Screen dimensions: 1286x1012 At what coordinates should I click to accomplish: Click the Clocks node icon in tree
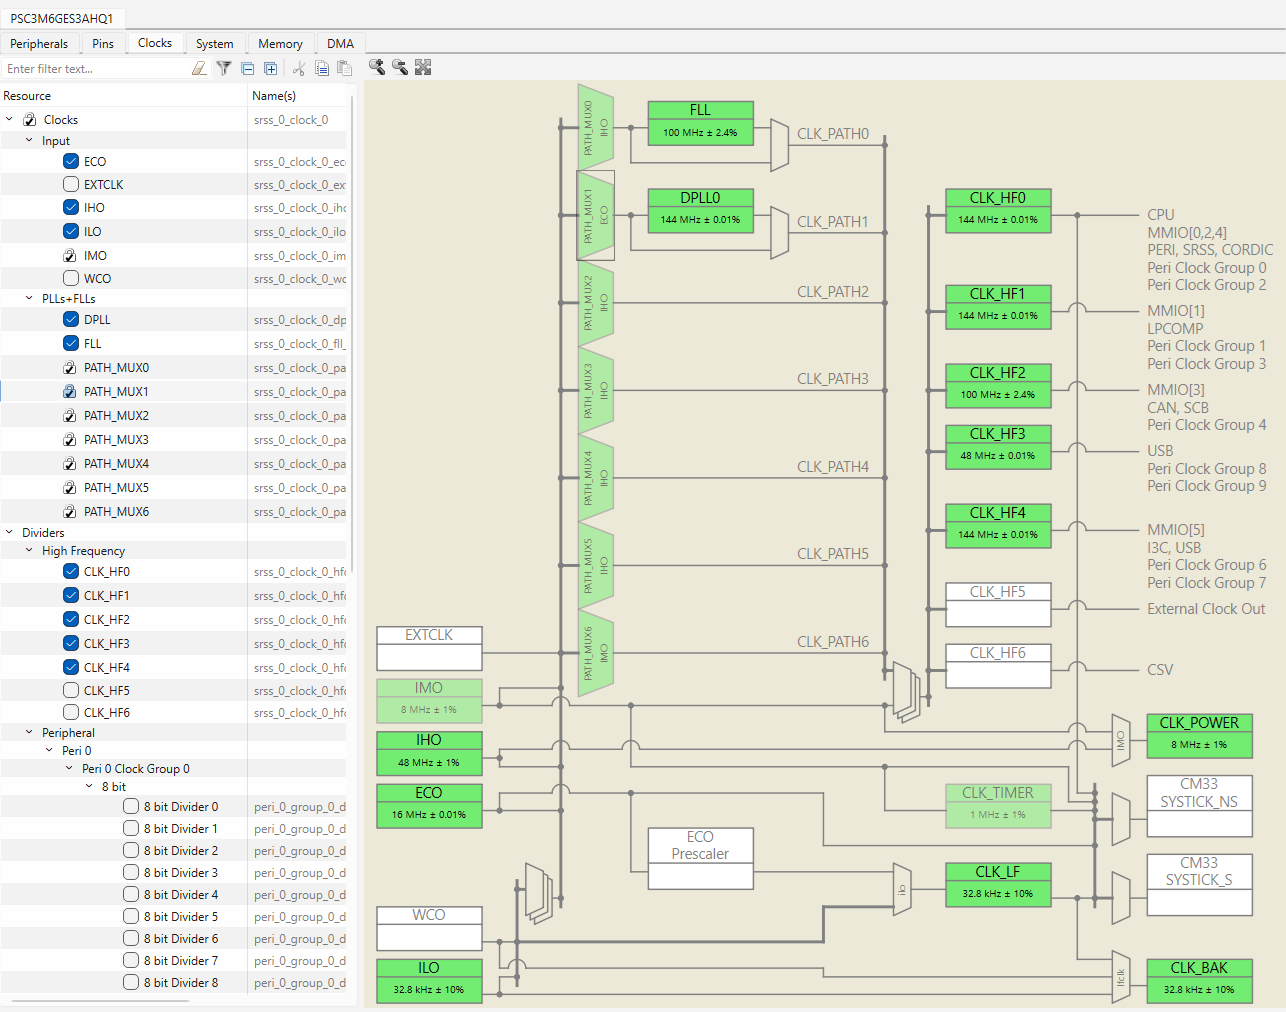(x=30, y=120)
